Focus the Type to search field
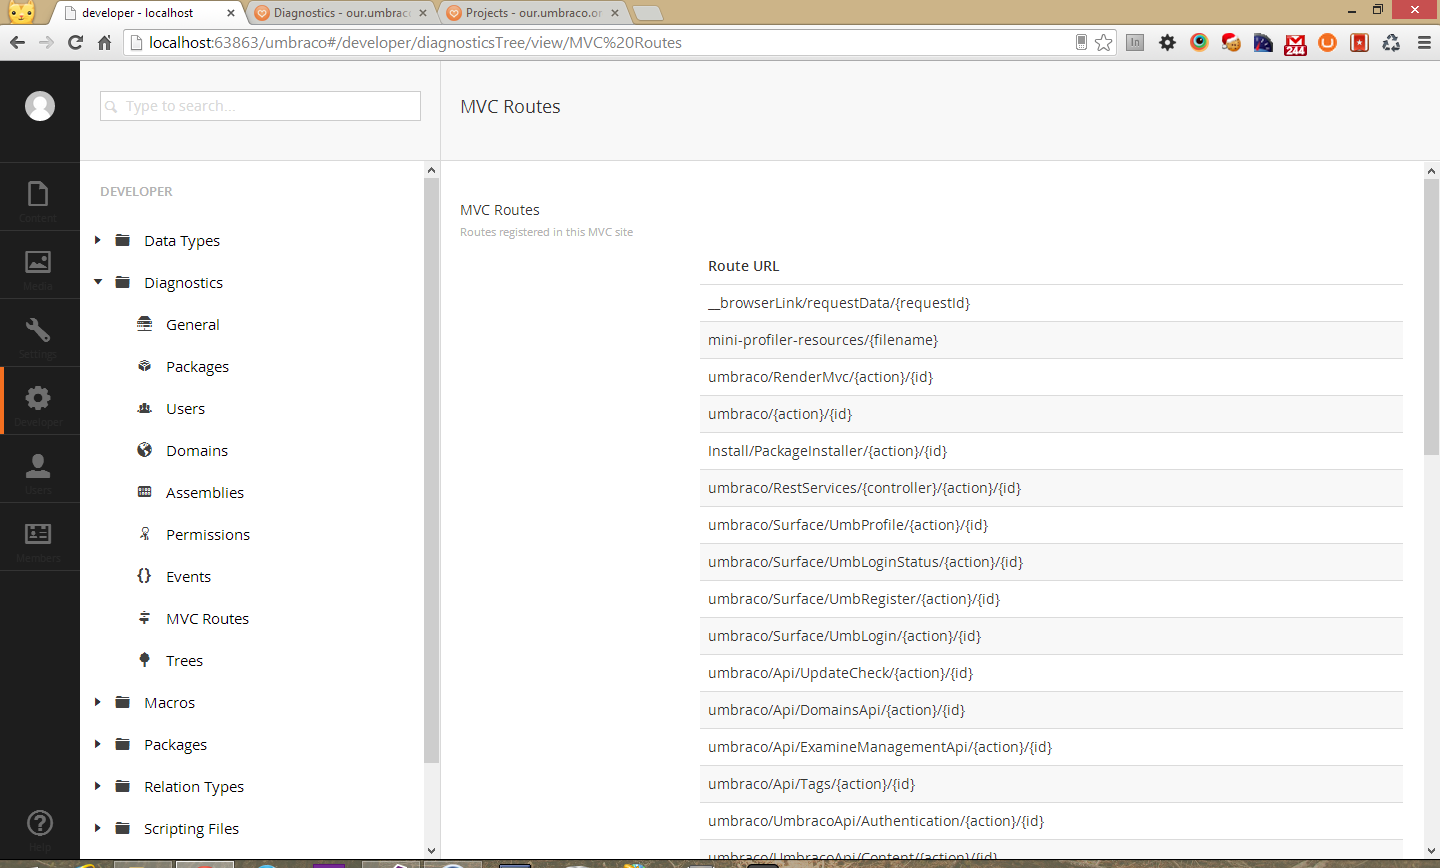 click(x=260, y=106)
